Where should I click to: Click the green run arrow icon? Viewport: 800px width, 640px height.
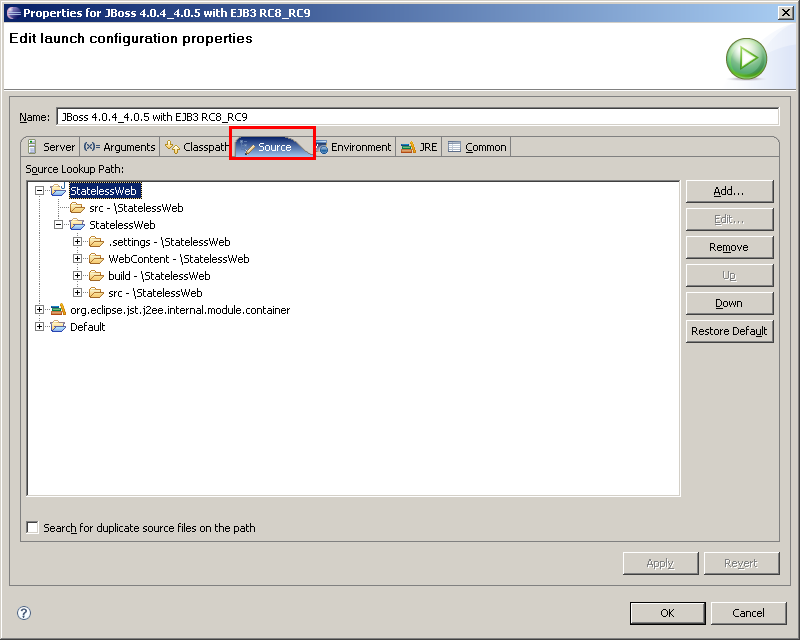point(746,58)
